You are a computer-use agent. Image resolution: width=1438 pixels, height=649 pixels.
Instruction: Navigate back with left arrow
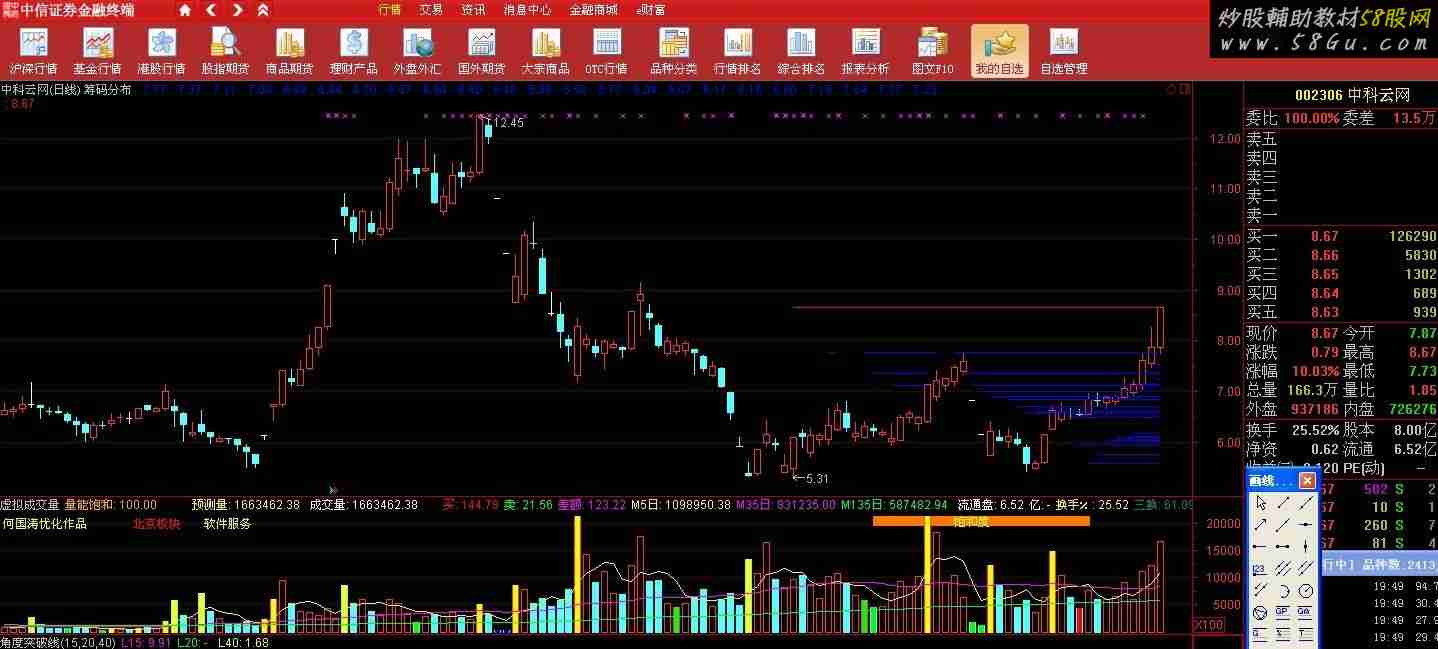(x=210, y=10)
